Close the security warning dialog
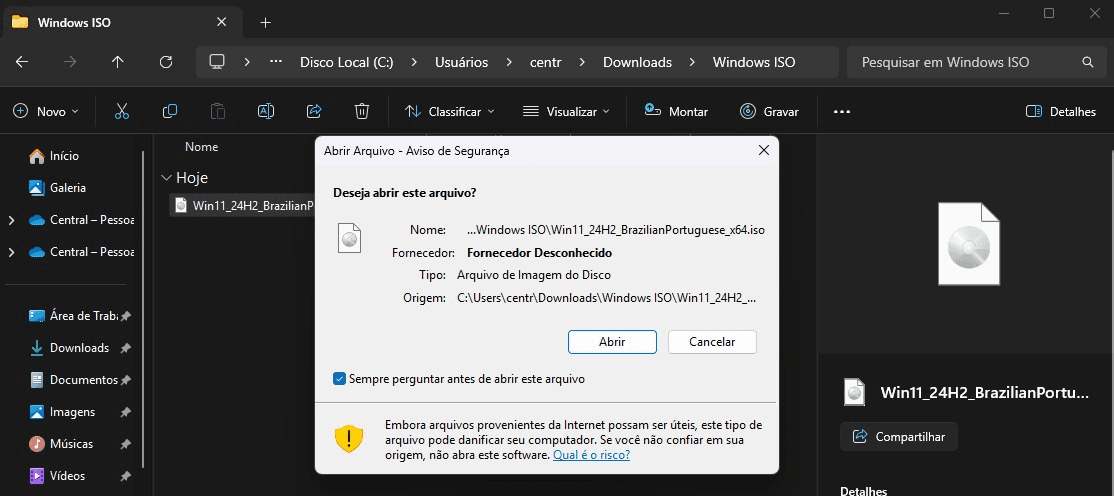 pos(764,151)
